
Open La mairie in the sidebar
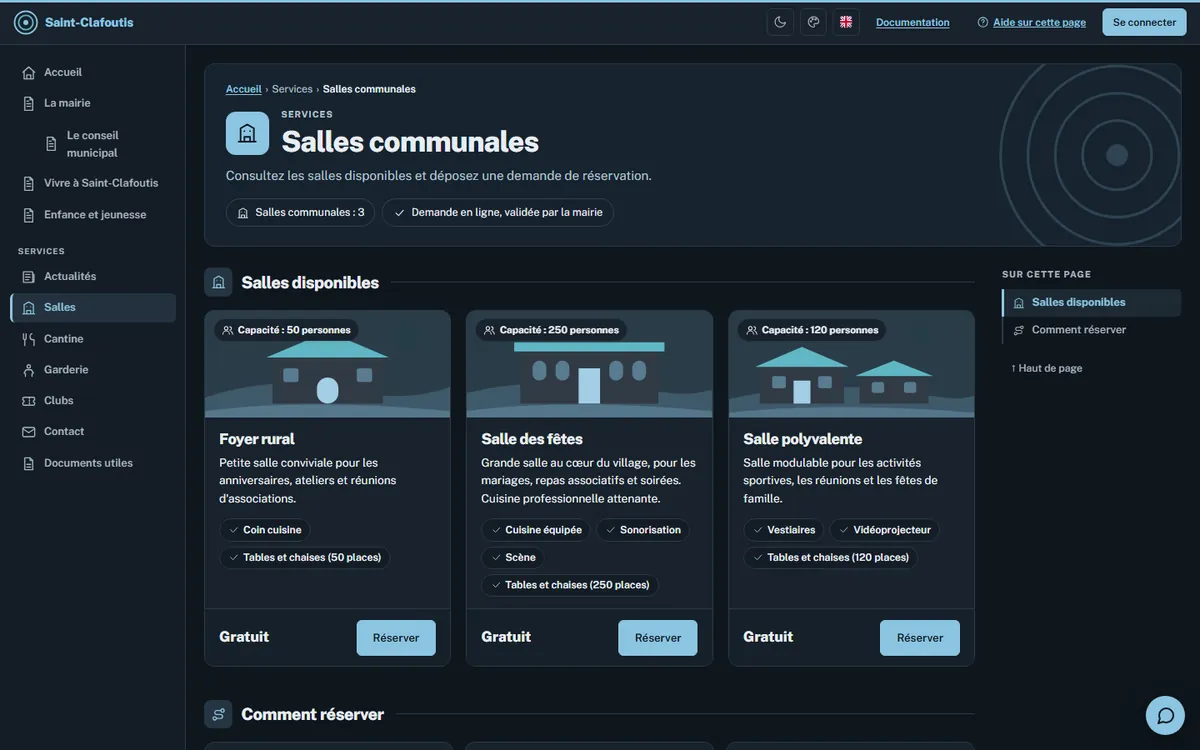(x=93, y=103)
